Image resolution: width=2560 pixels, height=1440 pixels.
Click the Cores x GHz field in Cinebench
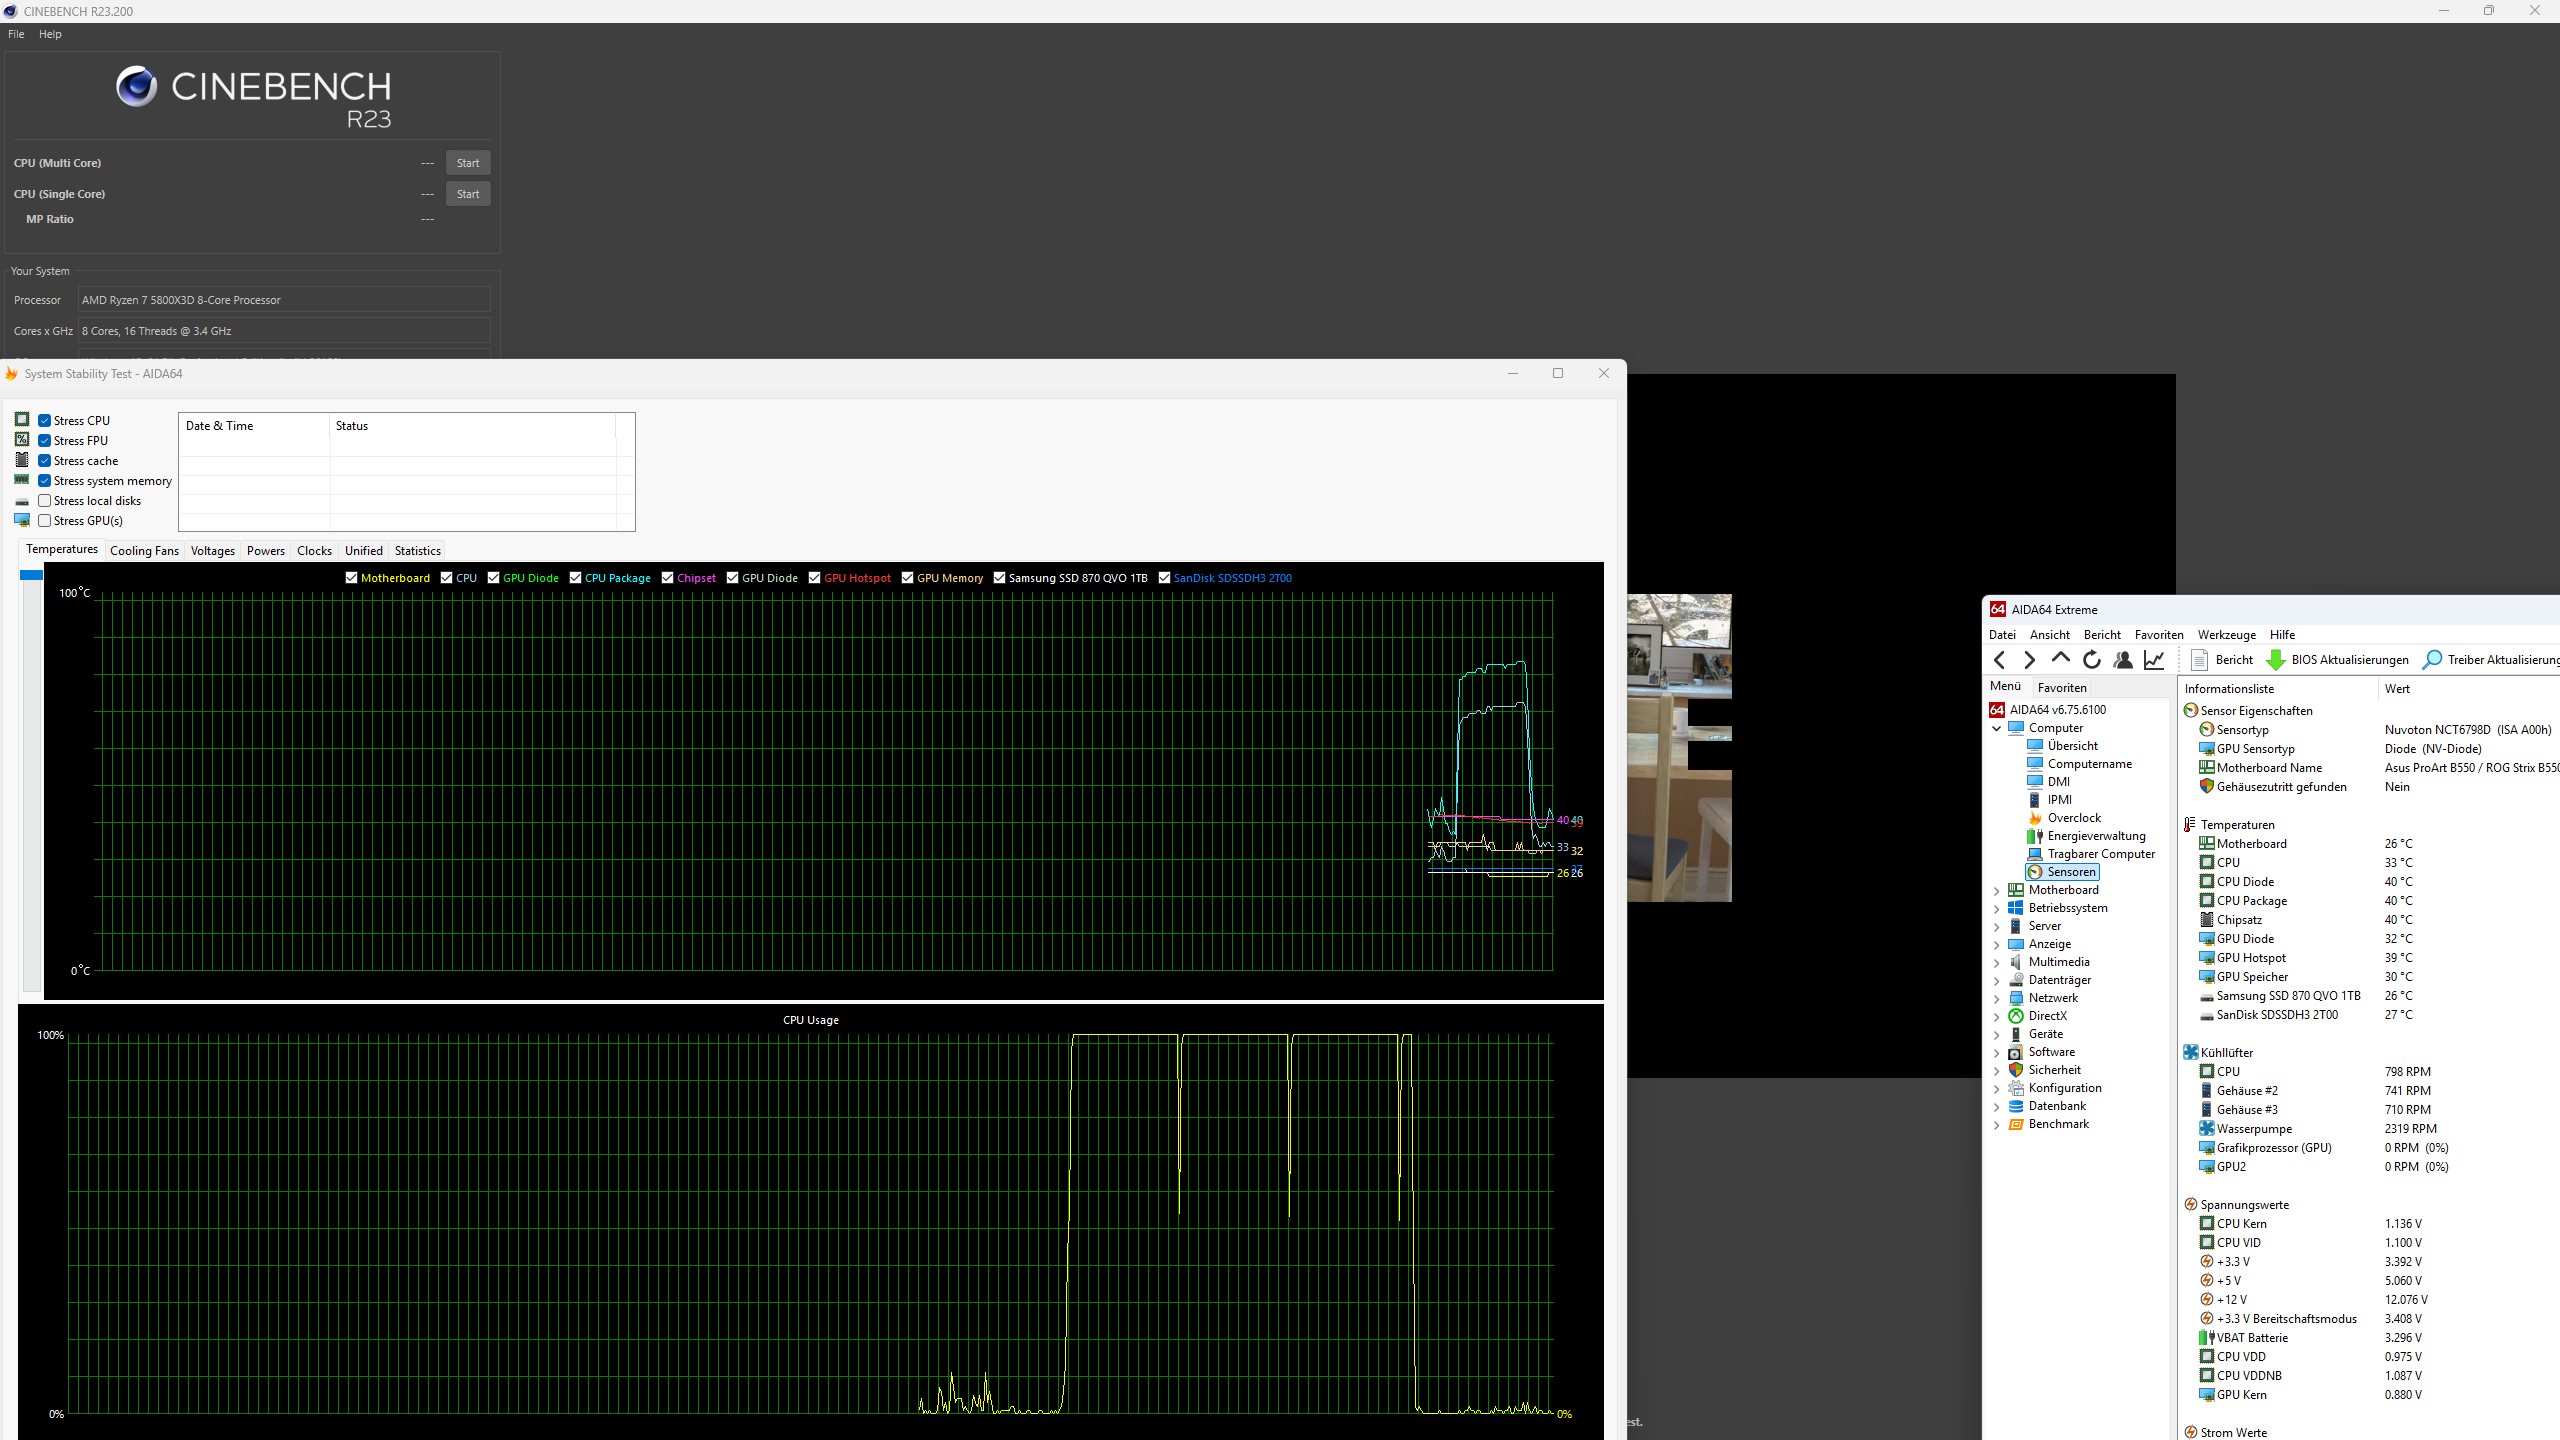pyautogui.click(x=285, y=331)
